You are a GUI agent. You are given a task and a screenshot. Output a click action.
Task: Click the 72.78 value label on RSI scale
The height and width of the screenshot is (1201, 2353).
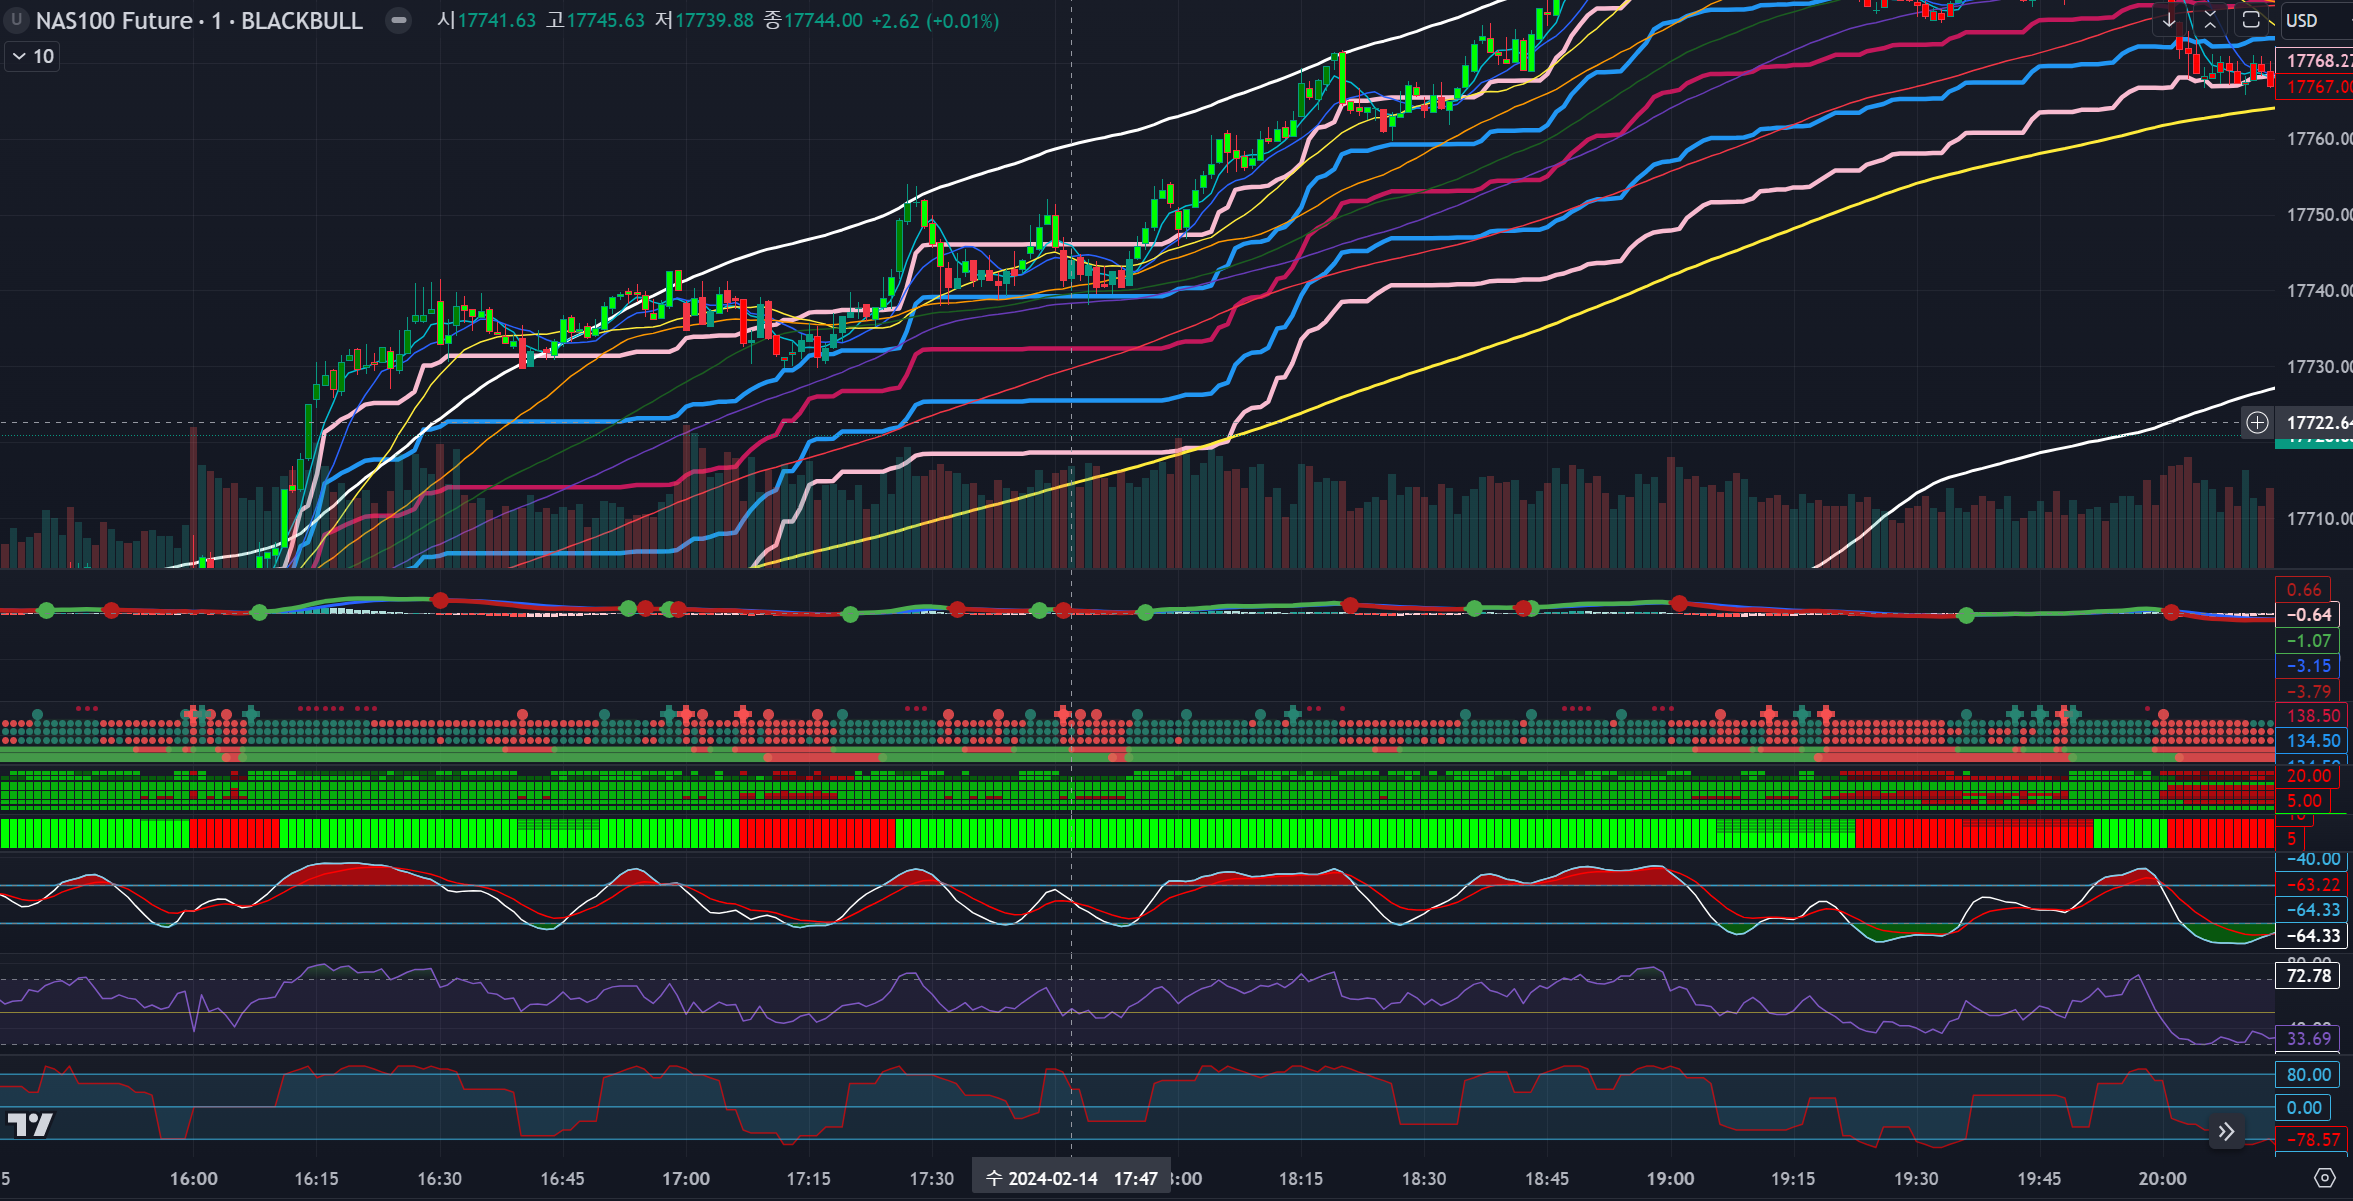tap(2308, 976)
